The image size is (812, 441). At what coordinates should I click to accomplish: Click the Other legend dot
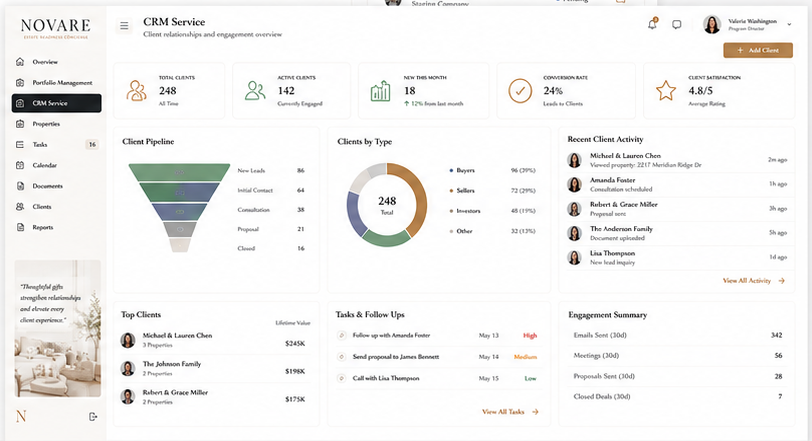tap(451, 231)
